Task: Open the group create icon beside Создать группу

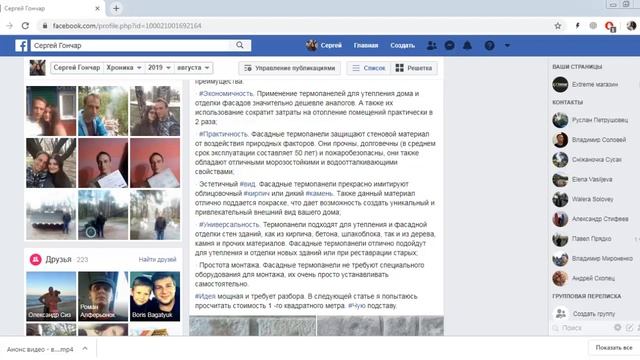Action: [561, 313]
